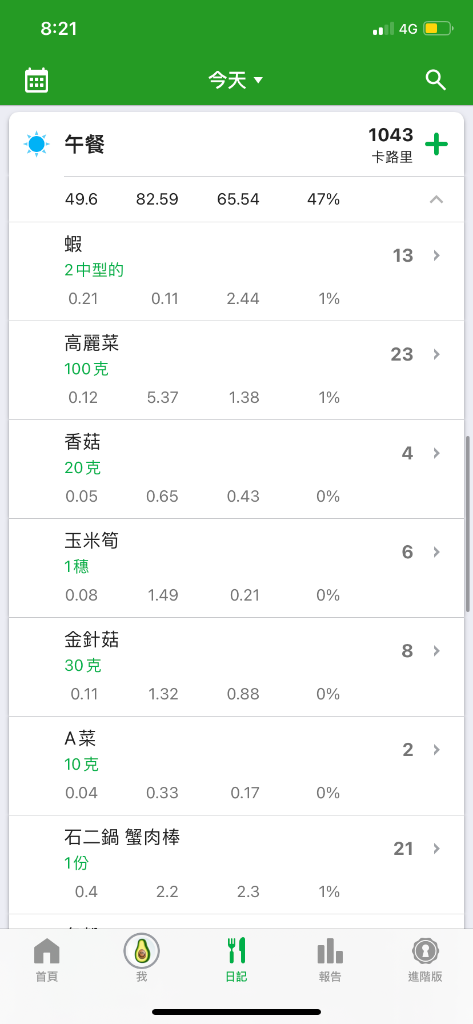Open the avocado 我 profile icon
This screenshot has height=1024, width=473.
142,952
